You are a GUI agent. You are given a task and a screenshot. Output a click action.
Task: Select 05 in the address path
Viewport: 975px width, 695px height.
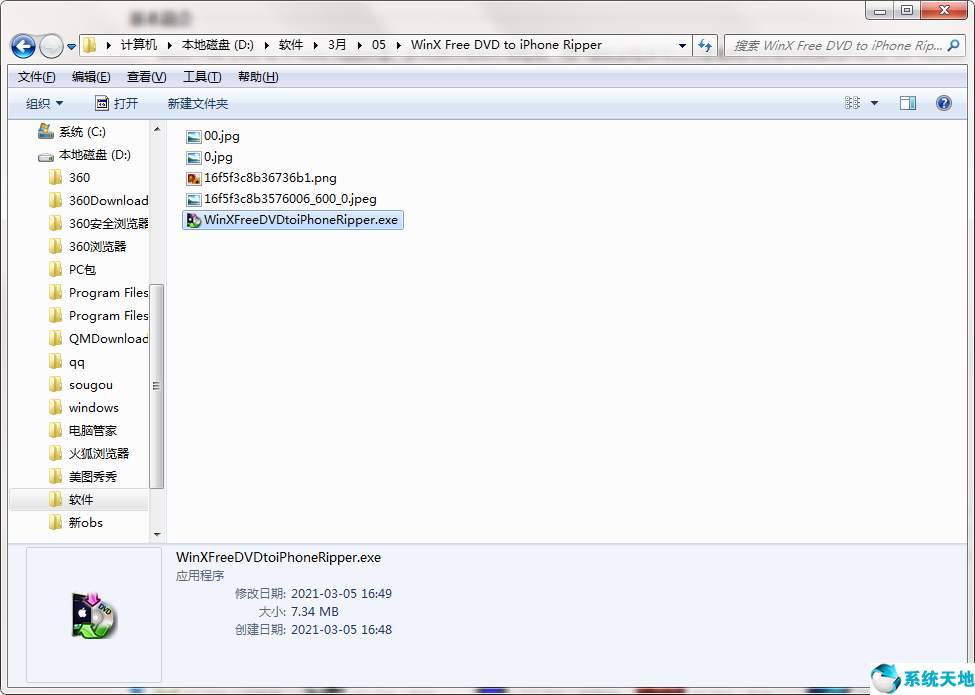pyautogui.click(x=379, y=45)
